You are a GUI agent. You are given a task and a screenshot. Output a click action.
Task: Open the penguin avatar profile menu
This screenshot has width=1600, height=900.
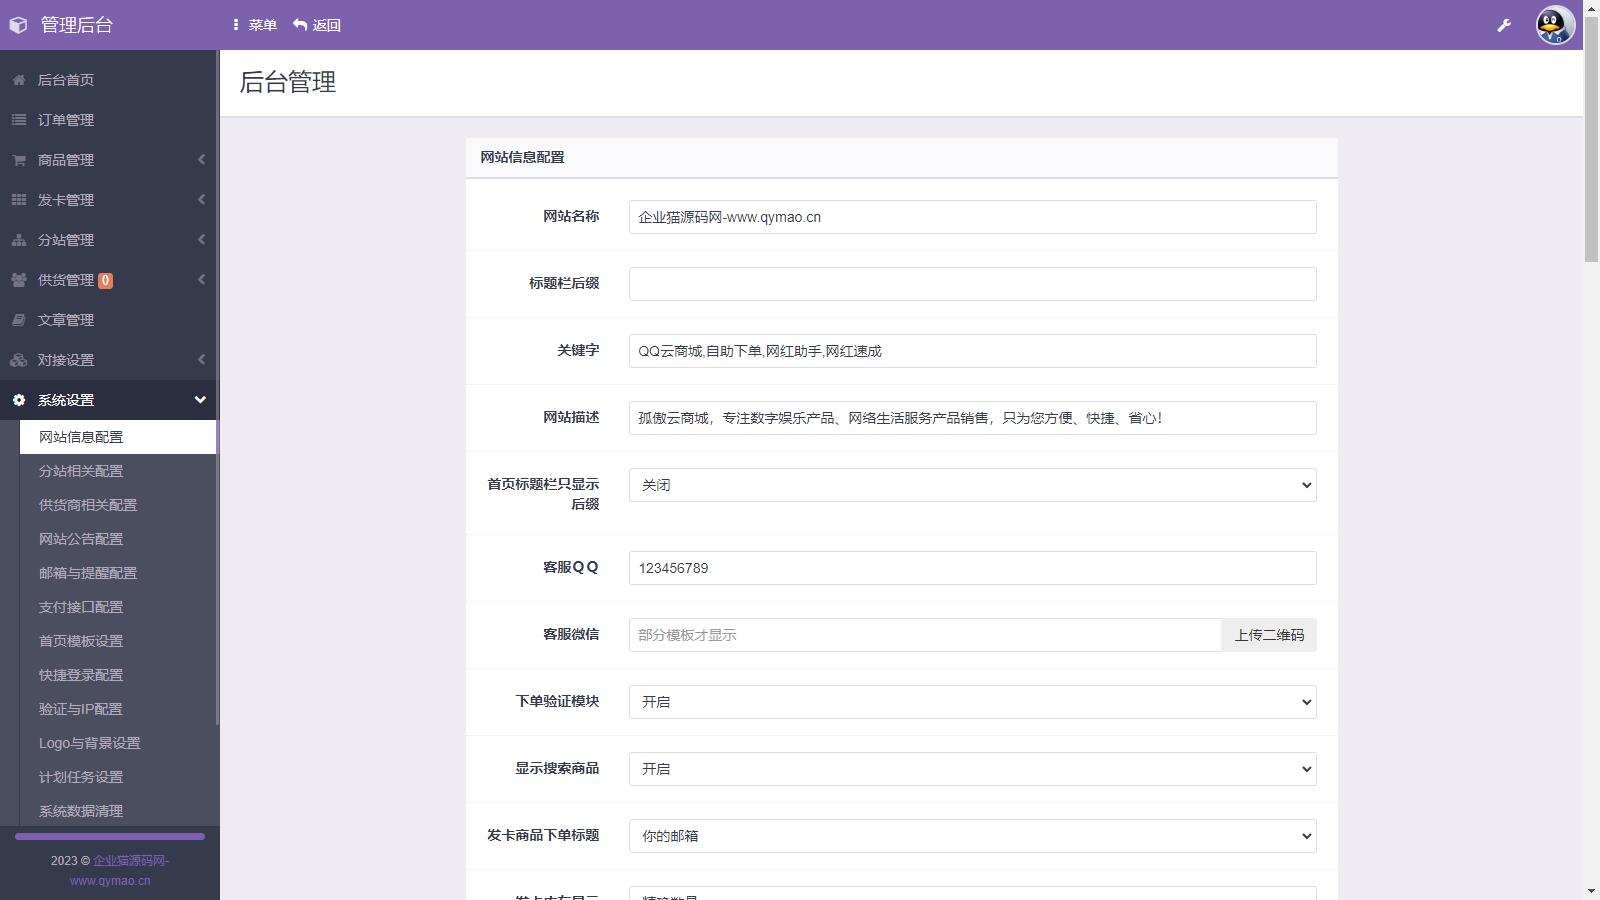tap(1554, 25)
